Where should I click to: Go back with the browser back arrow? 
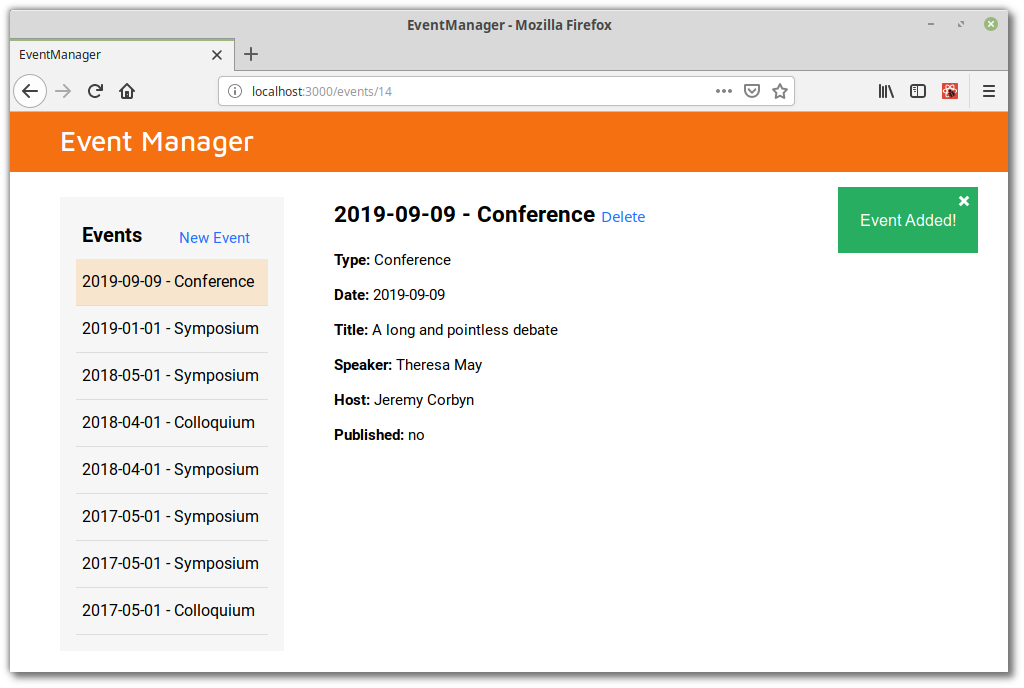[30, 91]
